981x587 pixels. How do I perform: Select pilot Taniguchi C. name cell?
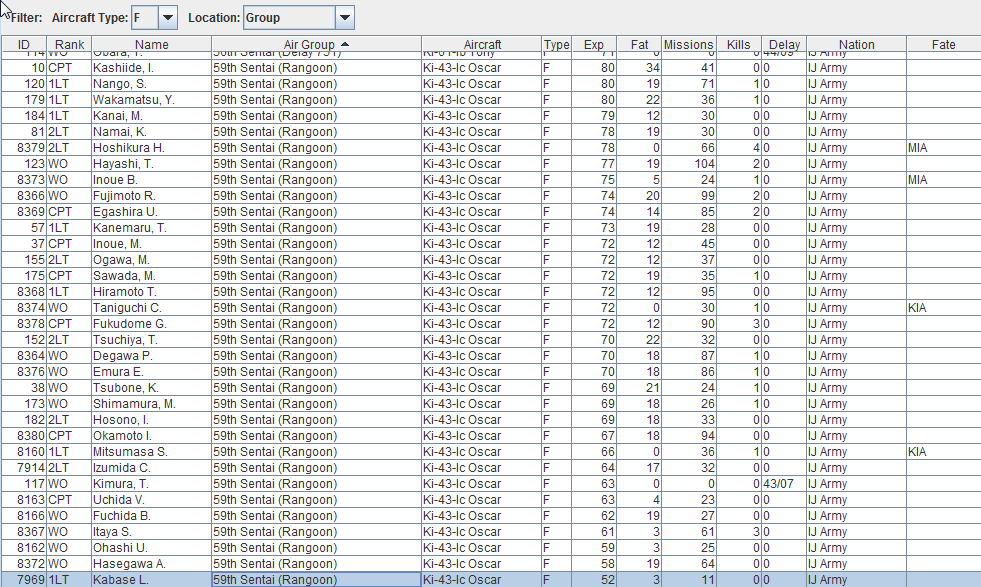pyautogui.click(x=151, y=308)
